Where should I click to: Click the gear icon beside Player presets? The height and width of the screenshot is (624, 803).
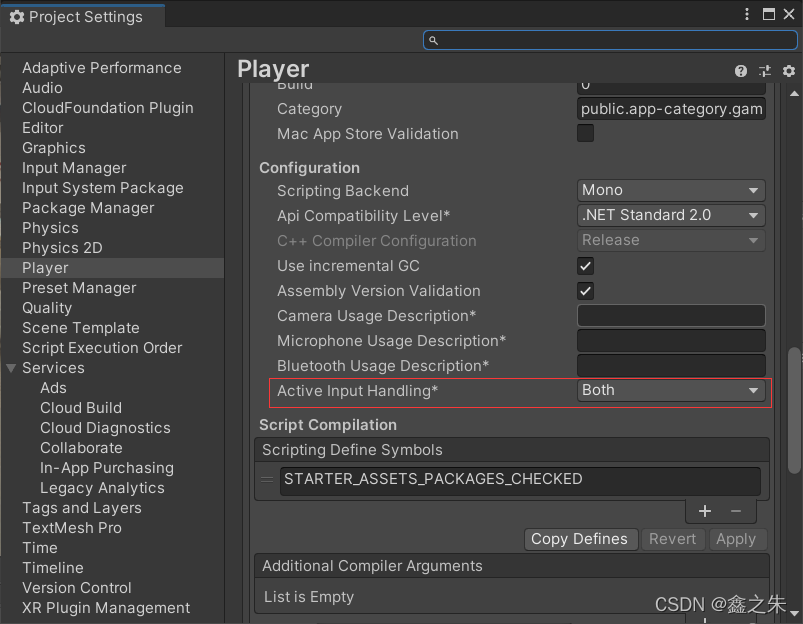click(x=788, y=71)
